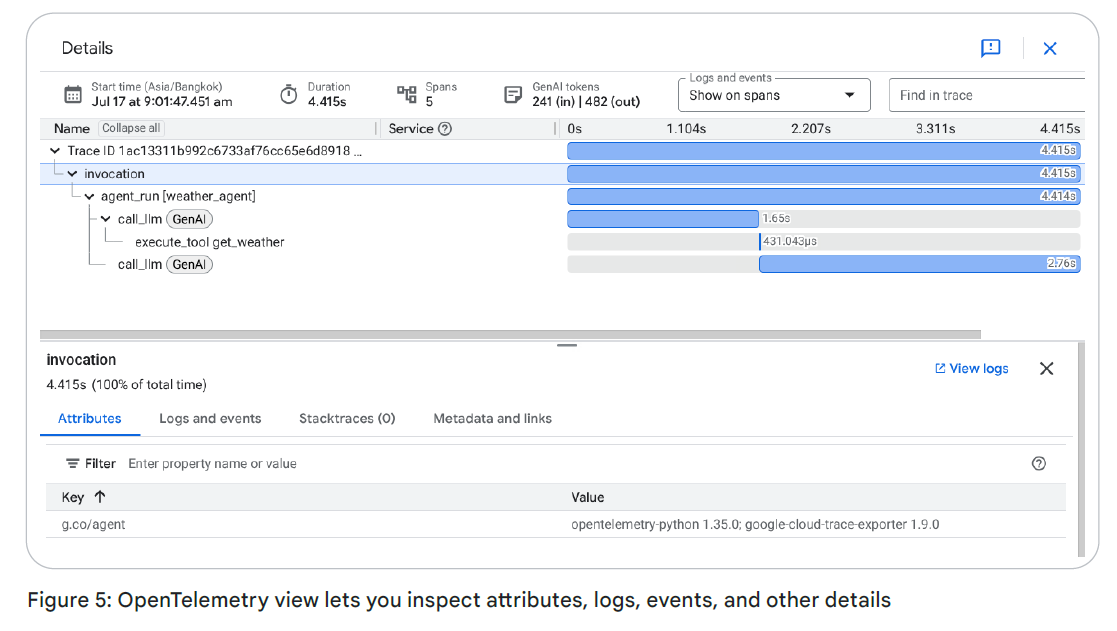Click the execute_tool get_weather timeline bar
Image resolution: width=1117 pixels, height=631 pixels.
point(760,242)
